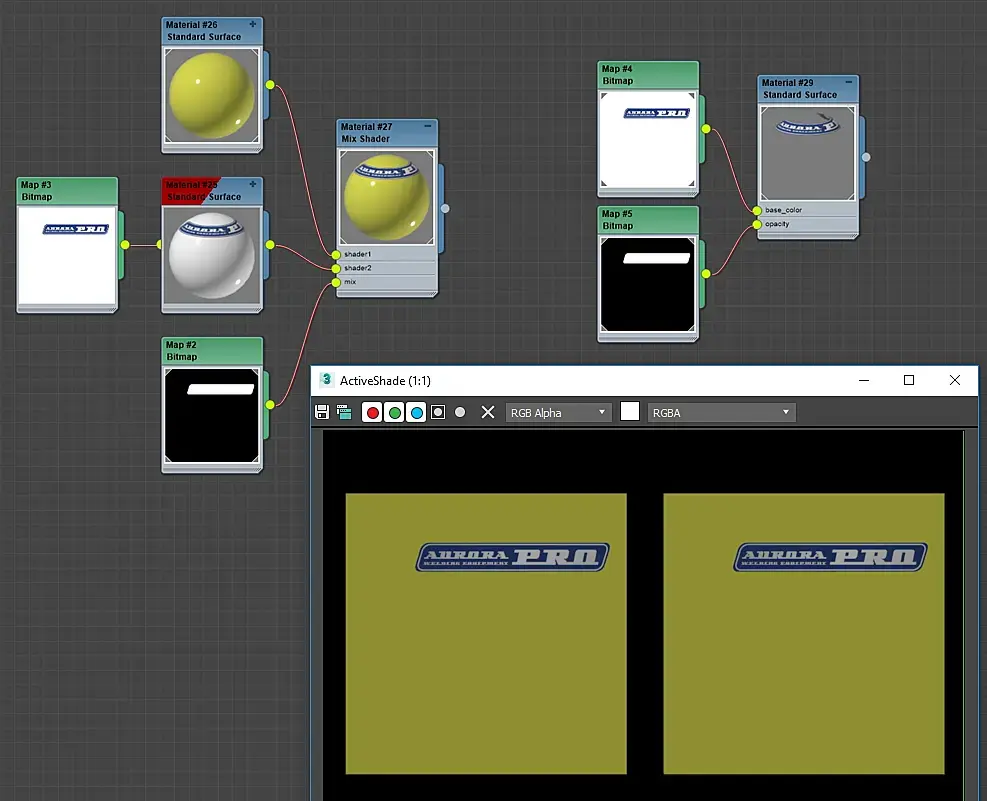Screen dimensions: 987x801
Task: Click the Monochrome circle icon
Action: 460,412
